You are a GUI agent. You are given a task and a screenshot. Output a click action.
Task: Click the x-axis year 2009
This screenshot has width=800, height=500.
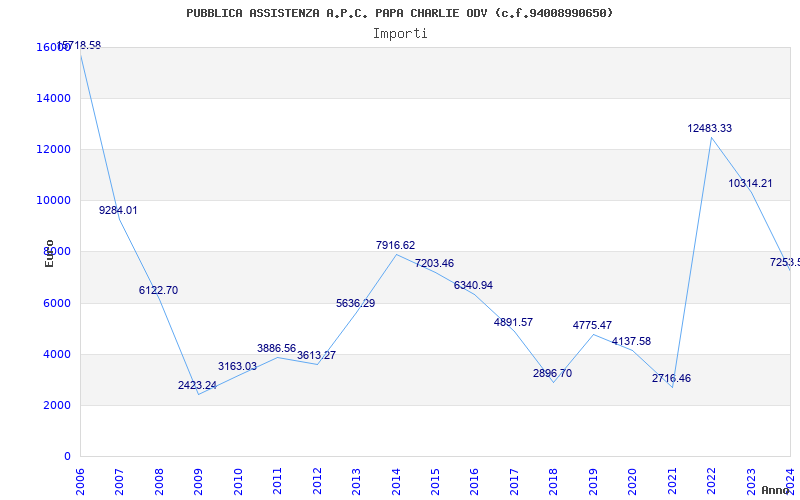click(x=198, y=482)
